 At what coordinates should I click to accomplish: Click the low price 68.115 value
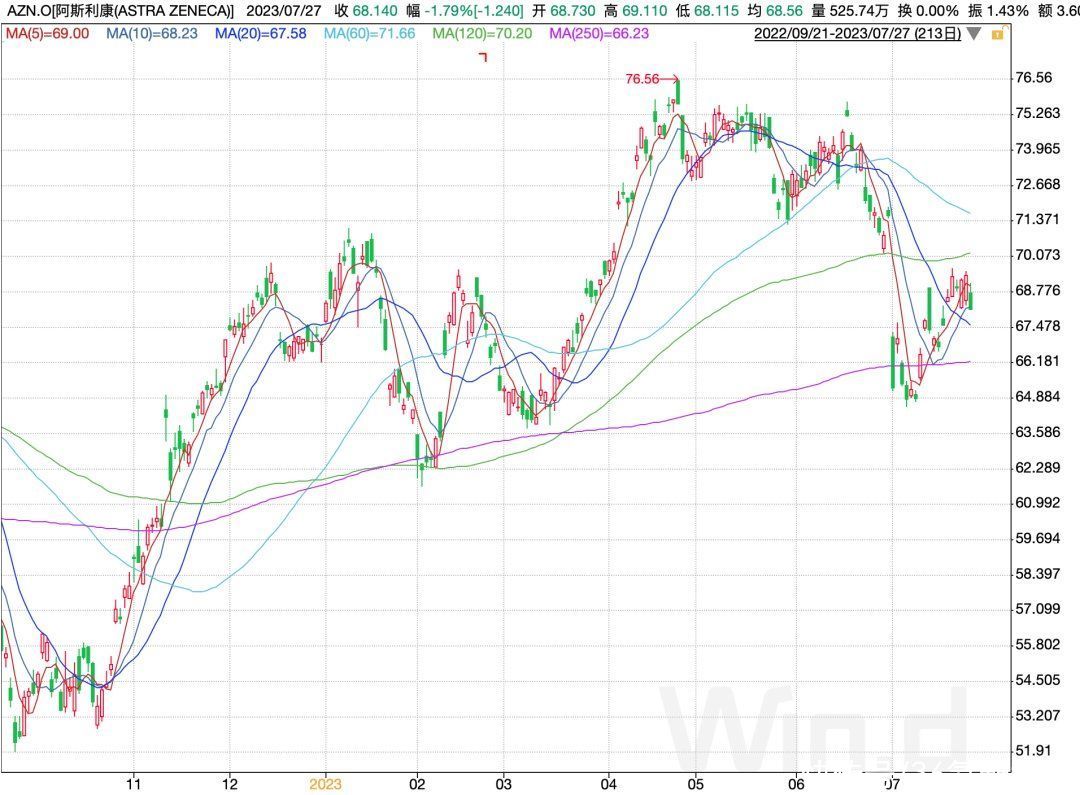click(717, 11)
